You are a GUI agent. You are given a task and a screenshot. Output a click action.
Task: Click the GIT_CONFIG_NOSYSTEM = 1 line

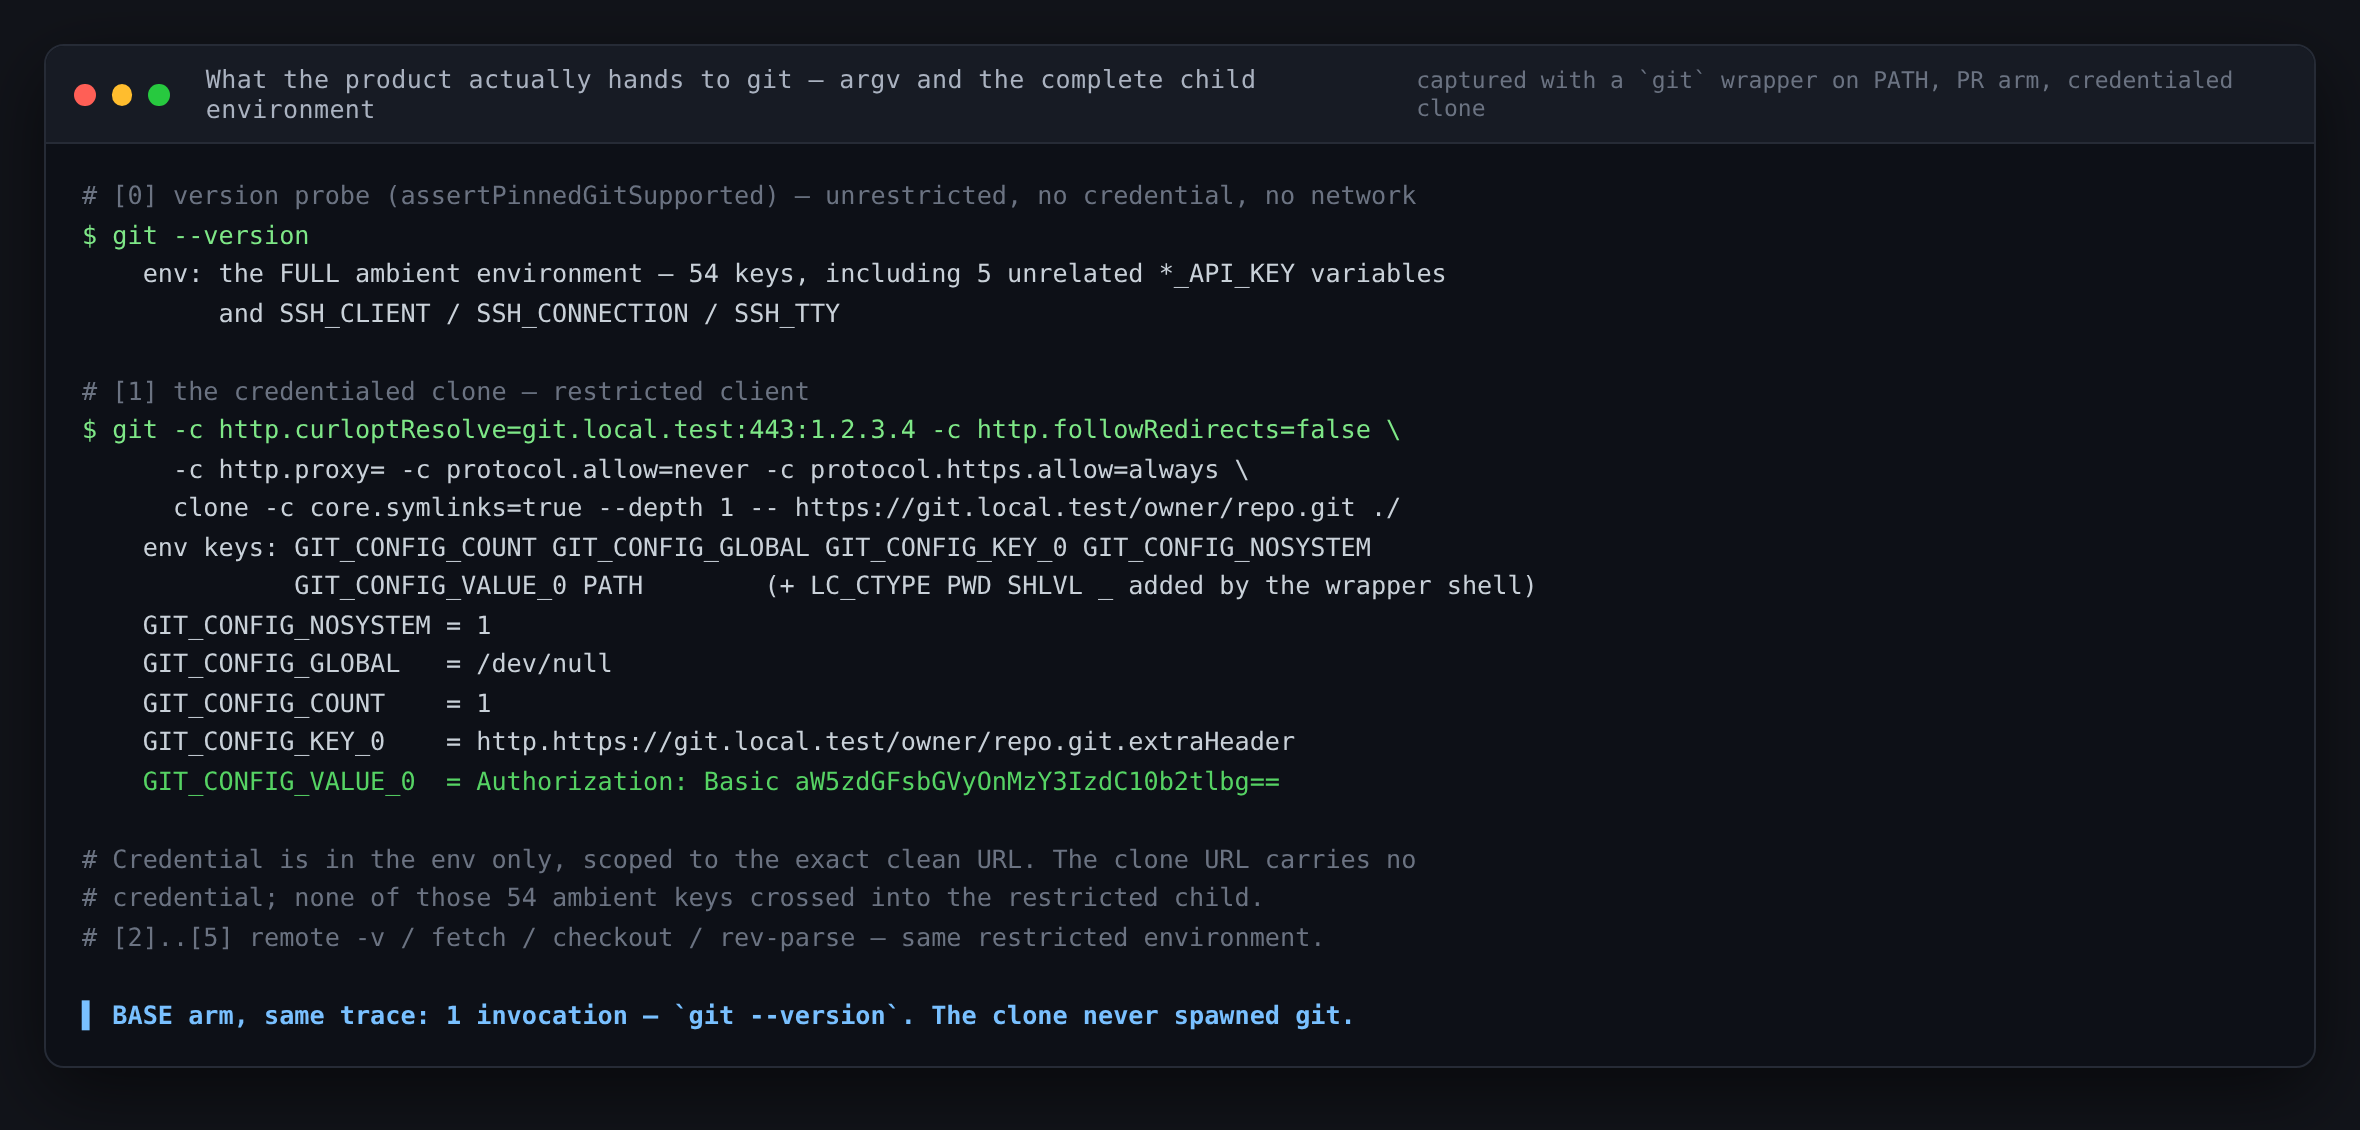click(x=317, y=625)
